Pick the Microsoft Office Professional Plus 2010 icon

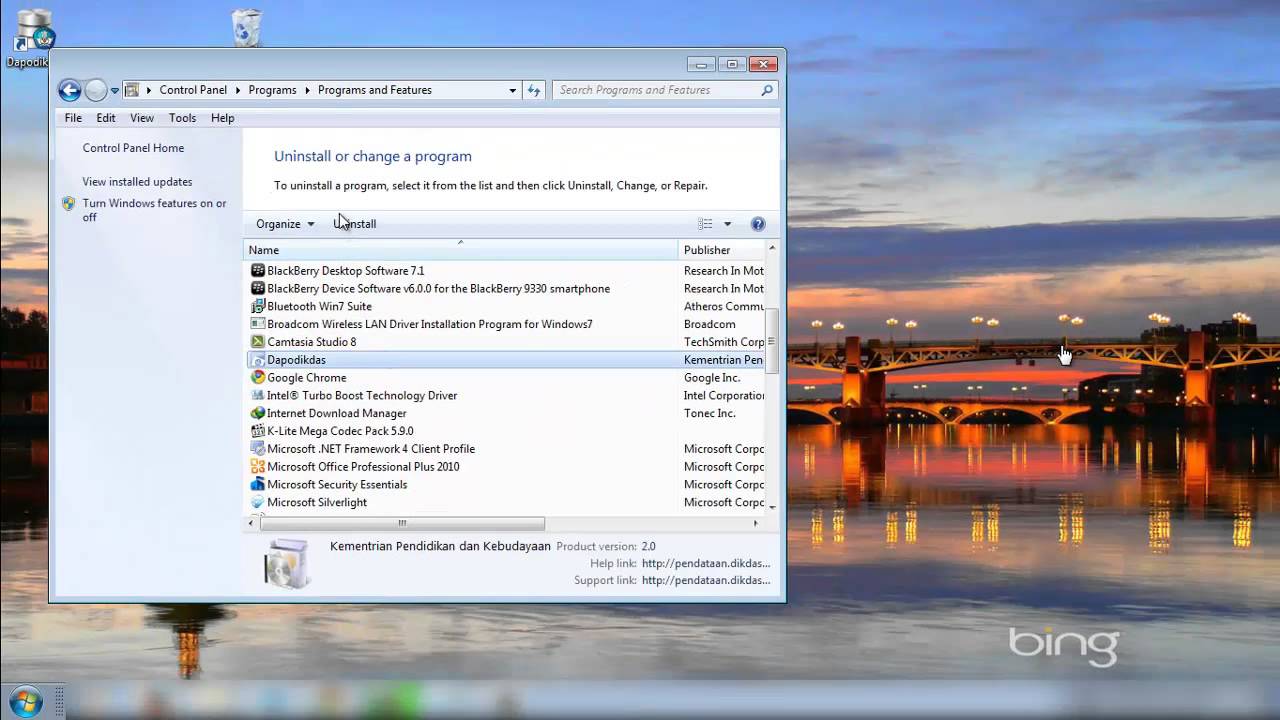(x=258, y=467)
